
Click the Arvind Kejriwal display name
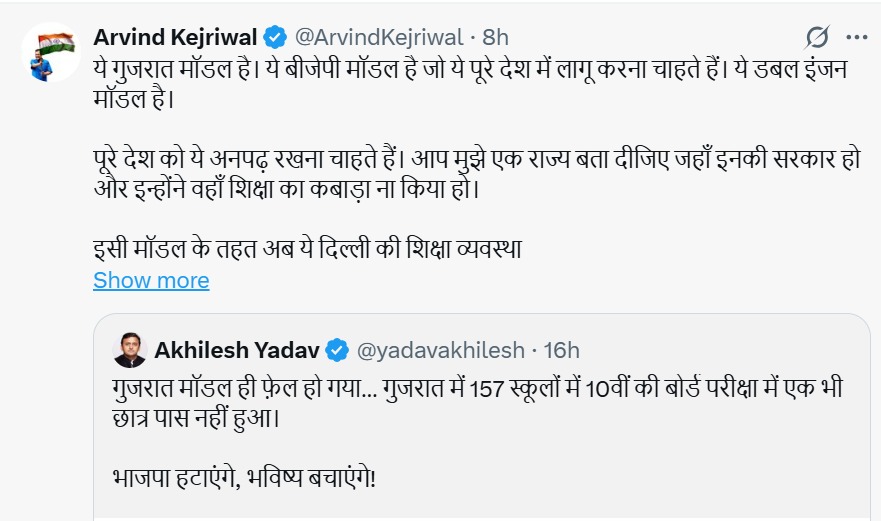coord(175,38)
